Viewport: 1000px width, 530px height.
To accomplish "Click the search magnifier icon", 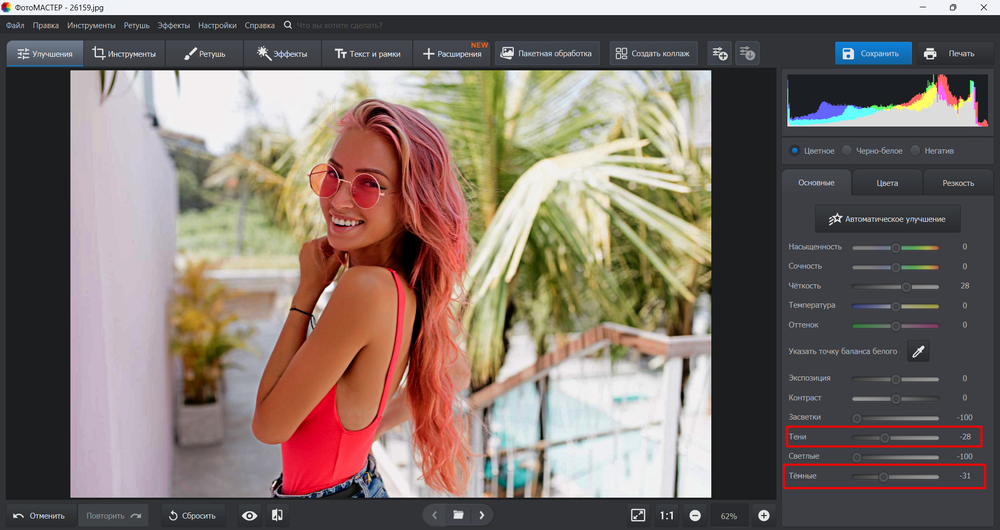I will tap(288, 26).
